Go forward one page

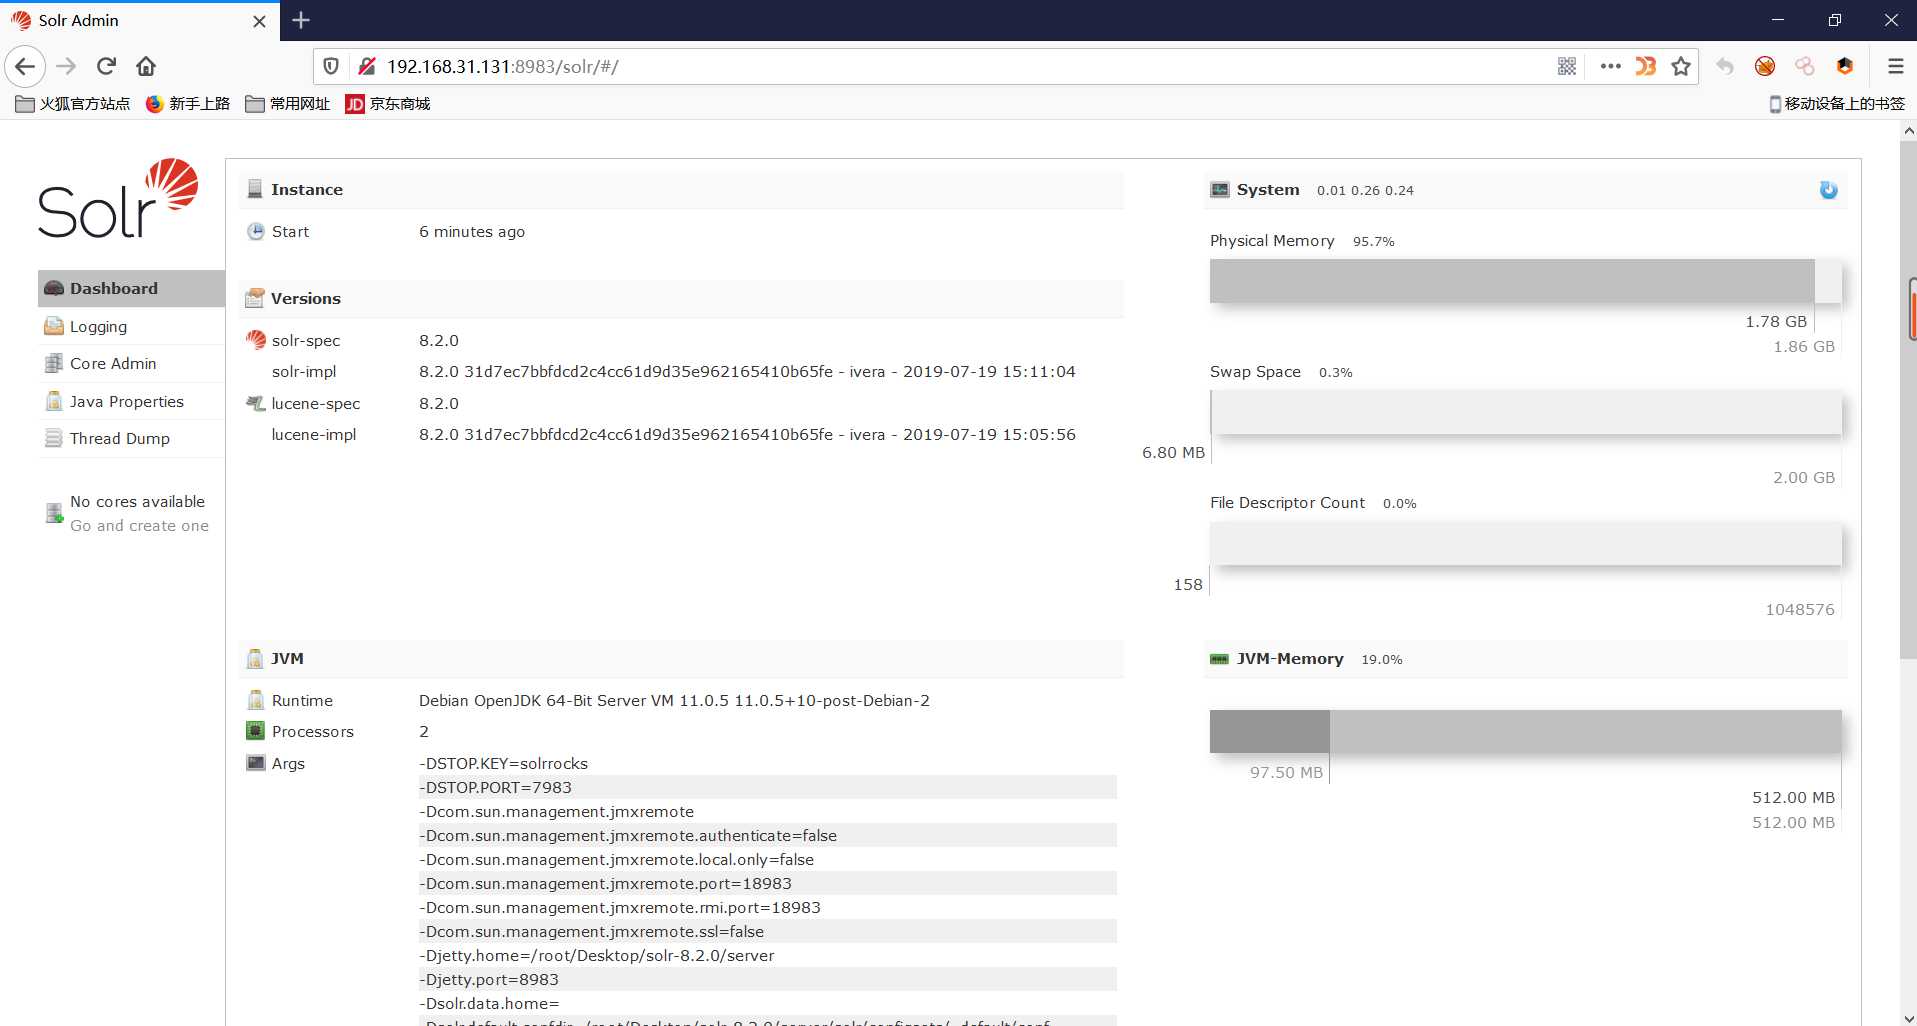(67, 66)
